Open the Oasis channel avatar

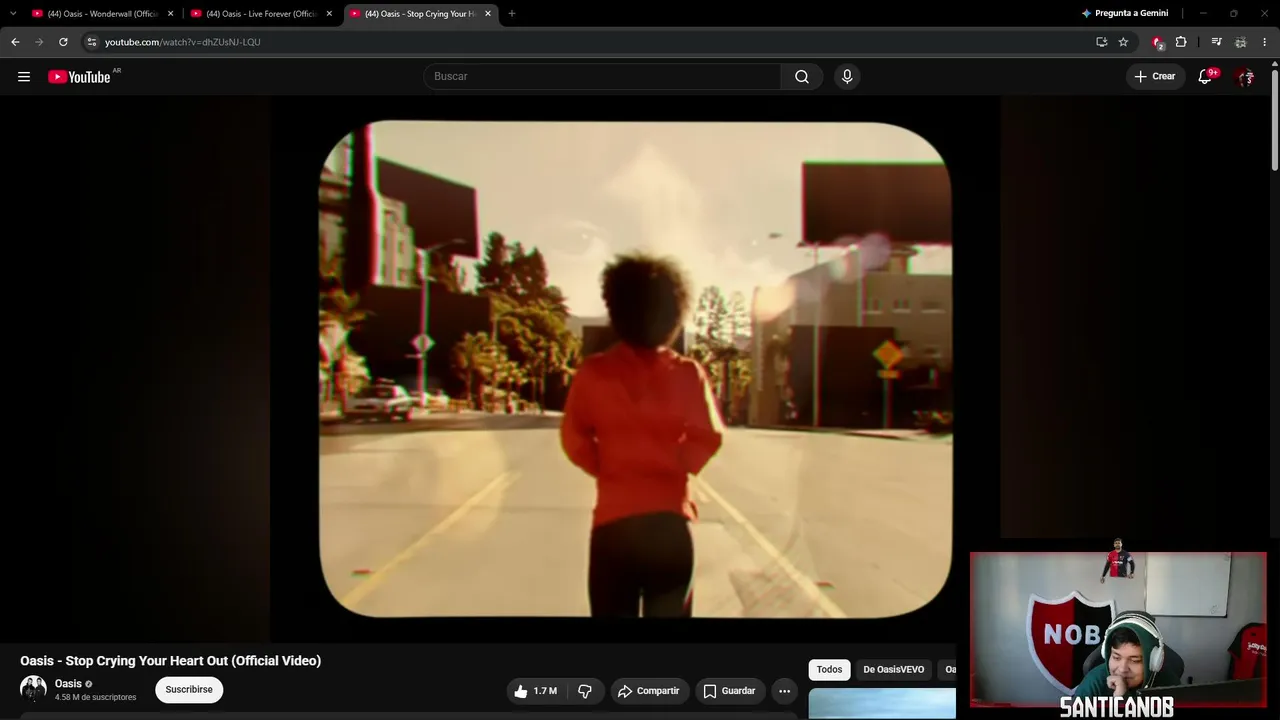point(33,689)
